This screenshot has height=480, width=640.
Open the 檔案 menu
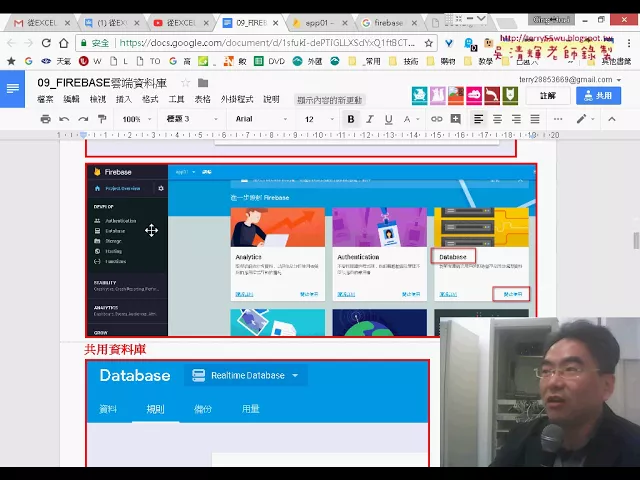click(45, 99)
